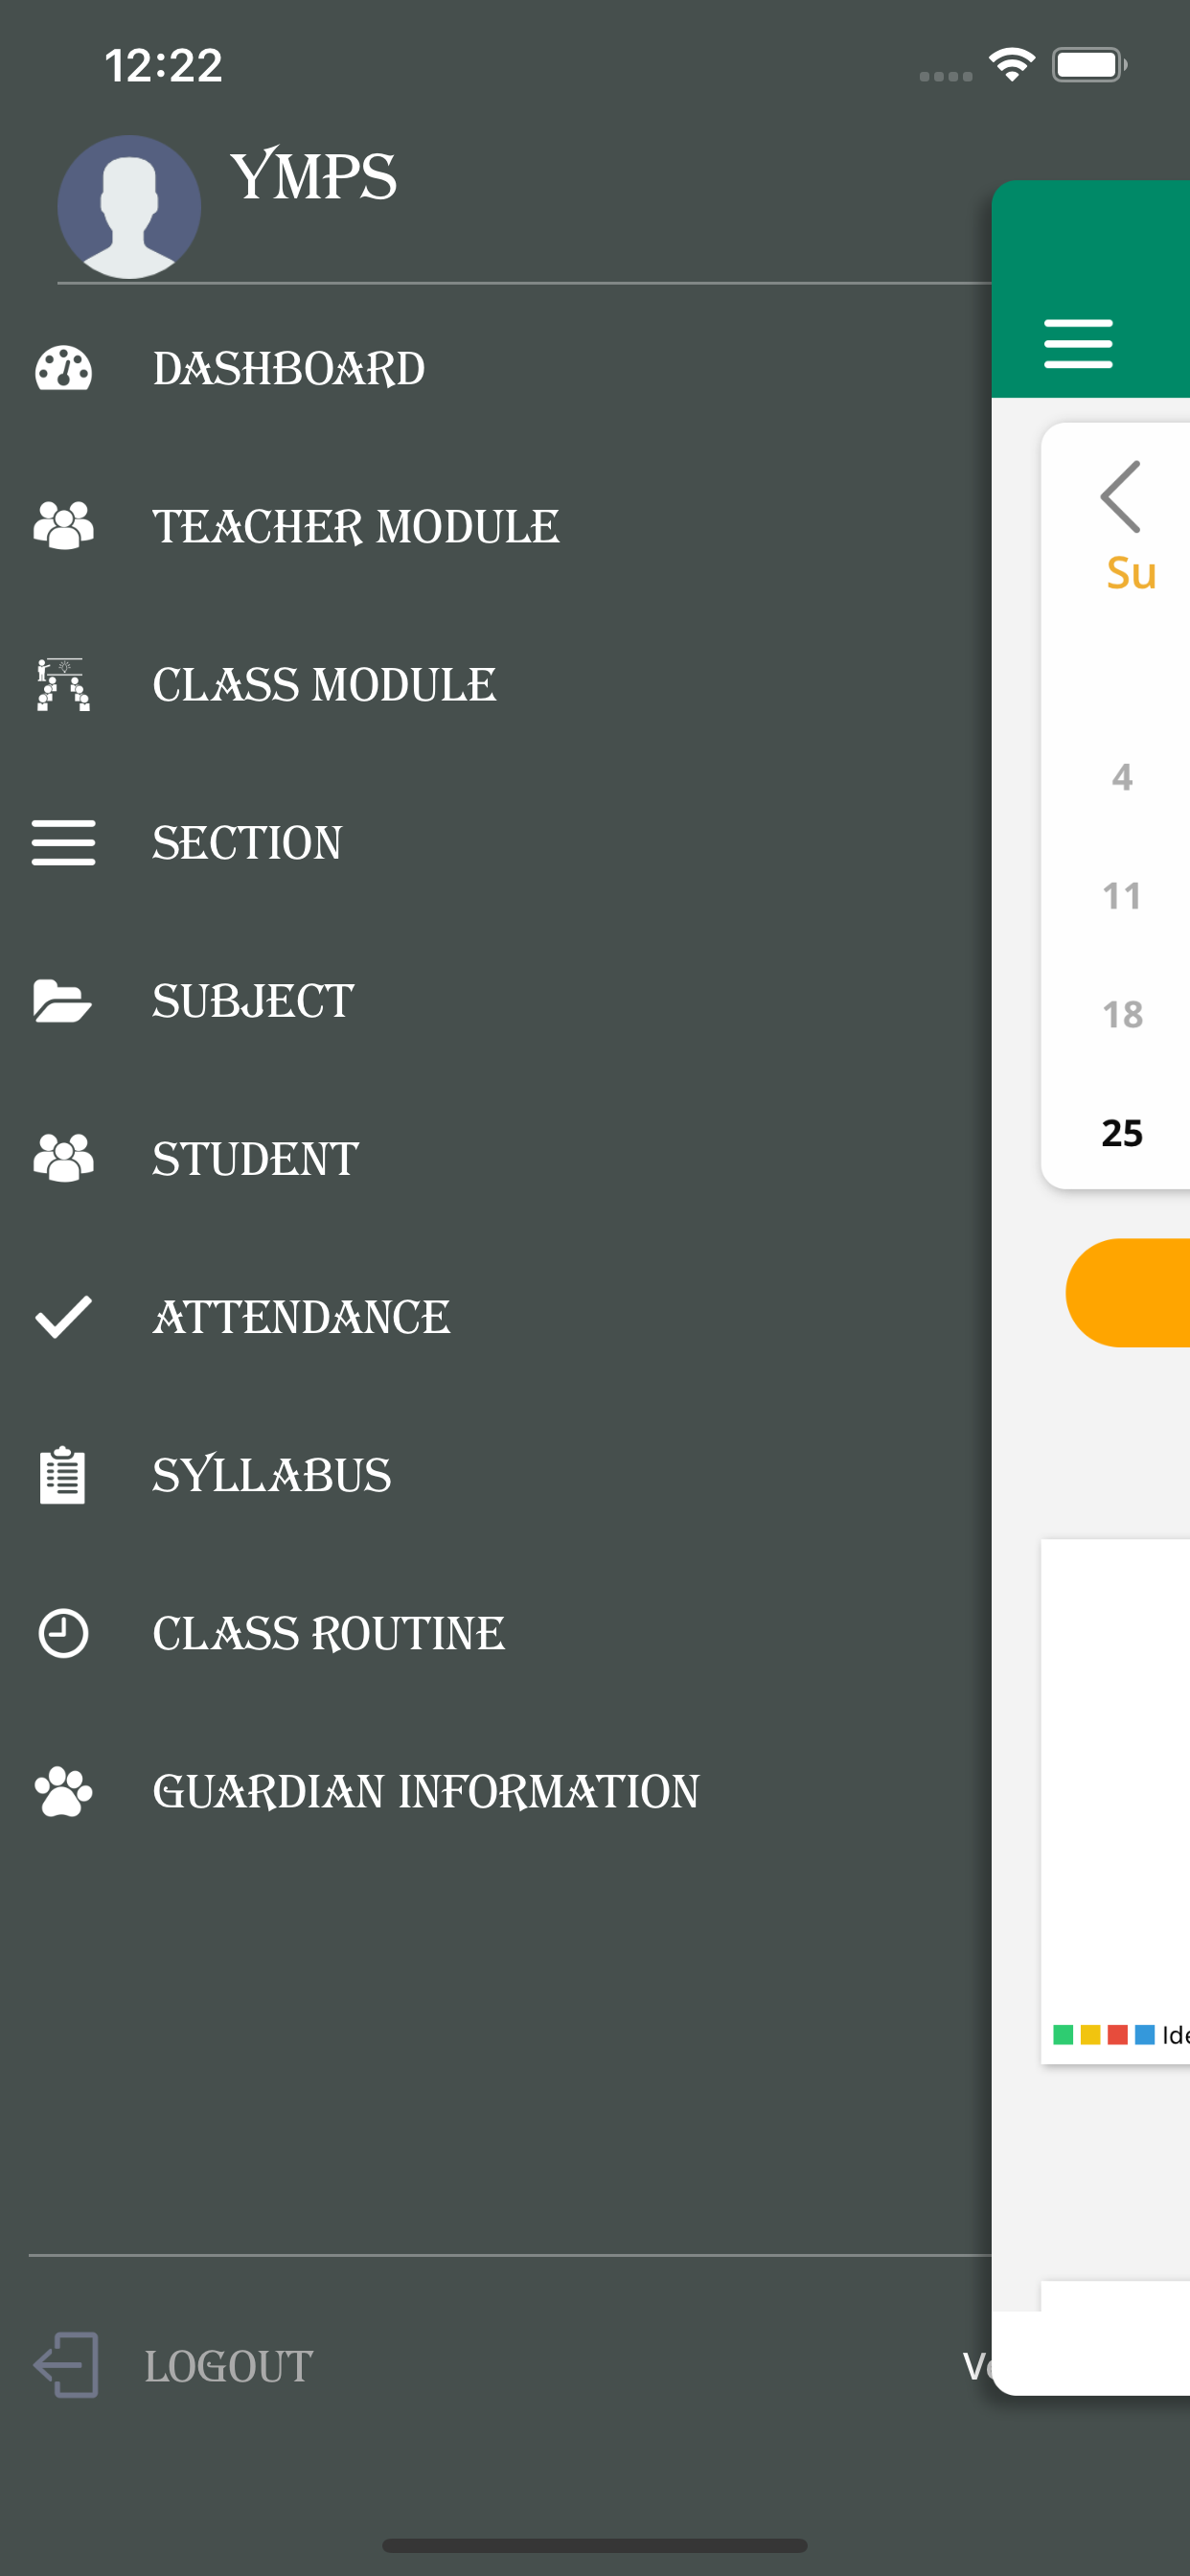Go to previous month with calendar chevron
Viewport: 1190px width, 2576px height.
(1121, 497)
